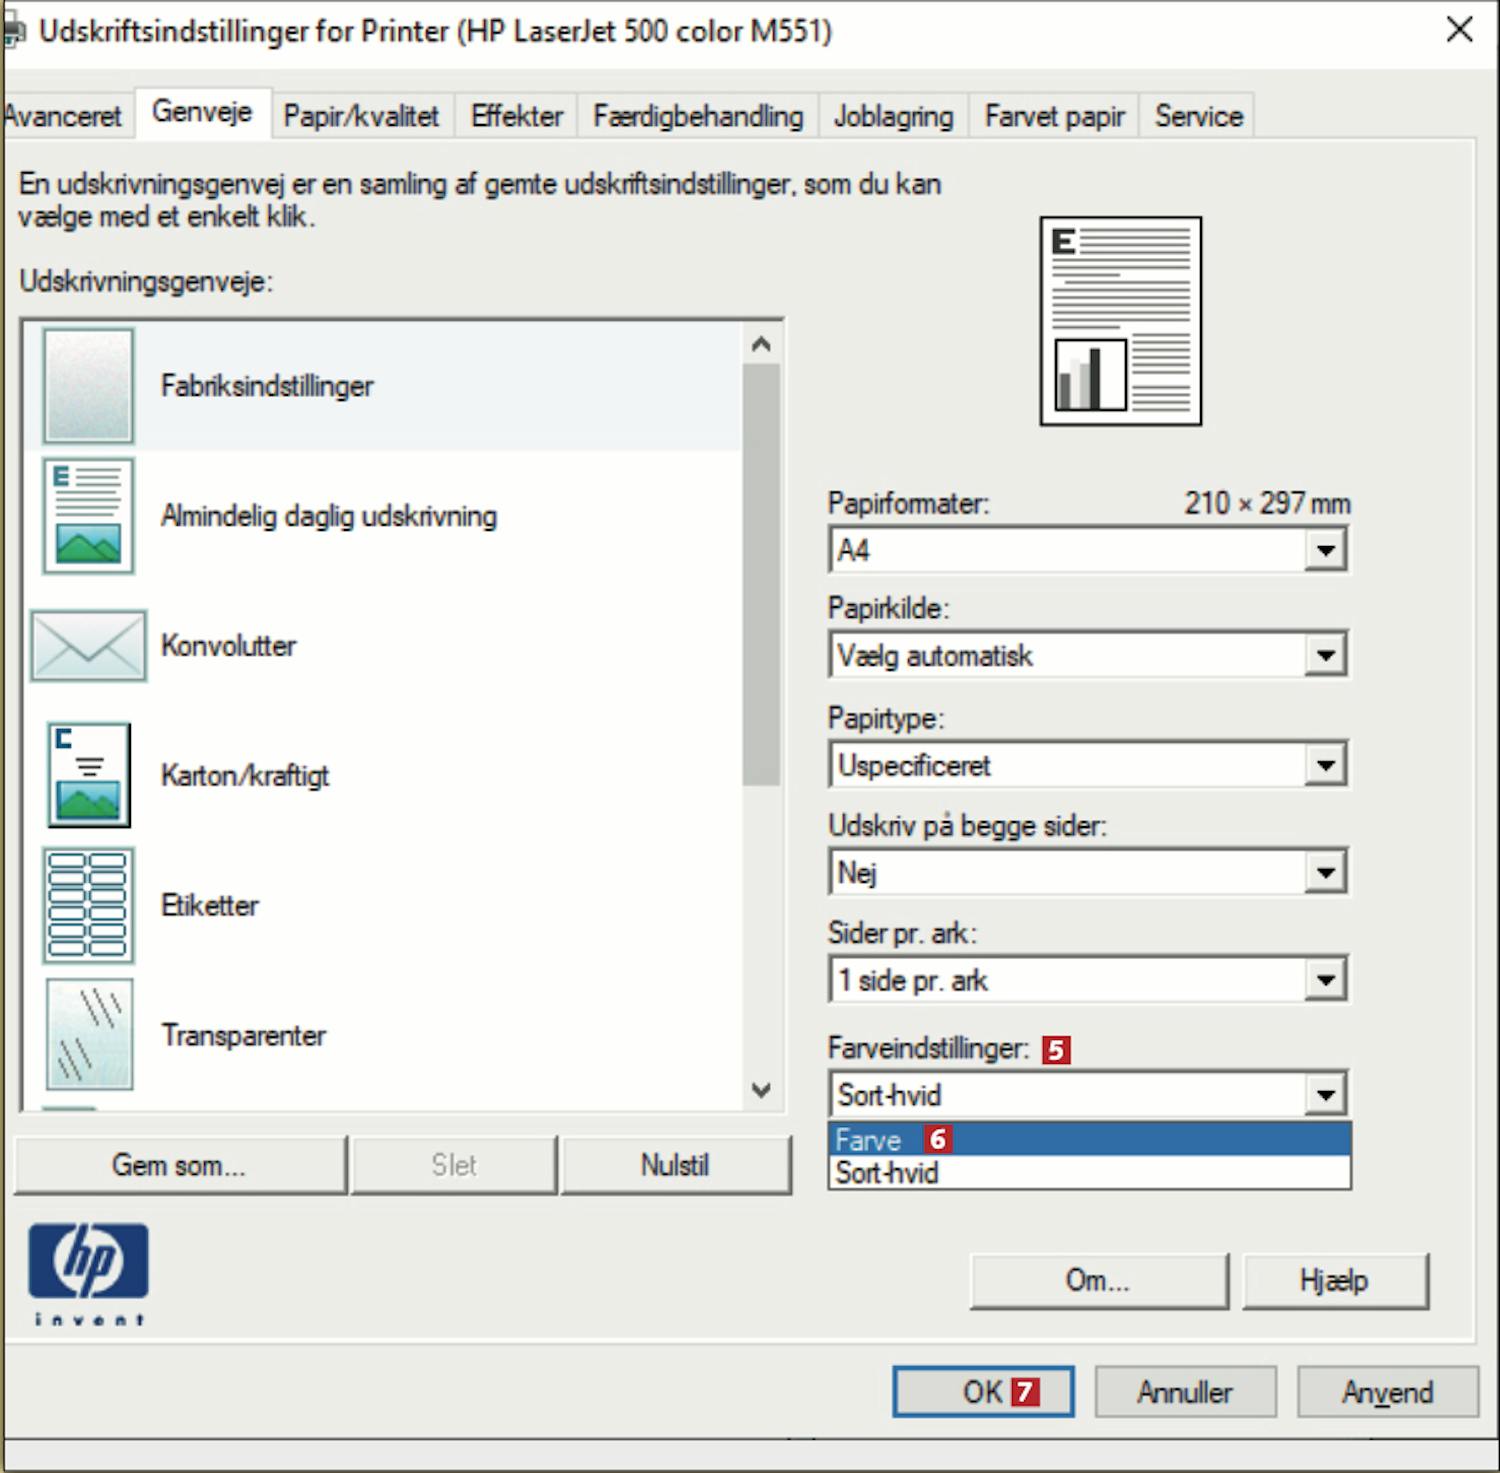This screenshot has height=1473, width=1500.
Task: Click the HP invent logo
Action: [88, 1273]
